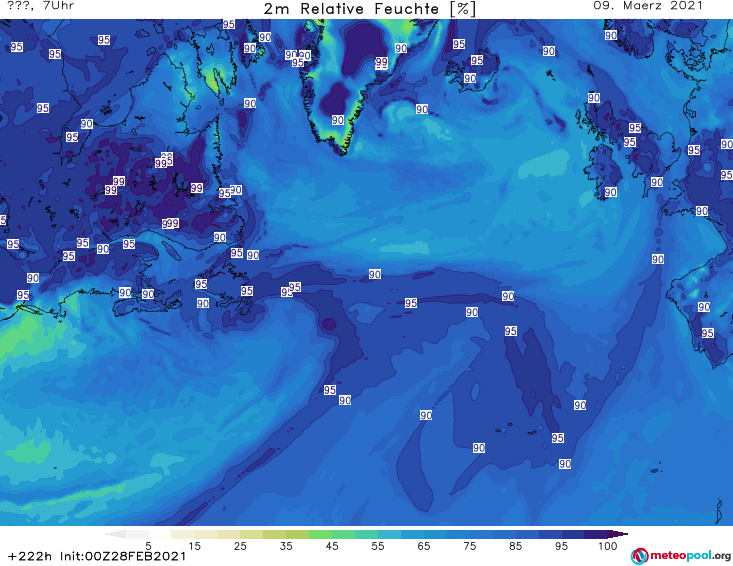
Task: Click the "???, 7Uhr" time label
Action: pos(41,6)
